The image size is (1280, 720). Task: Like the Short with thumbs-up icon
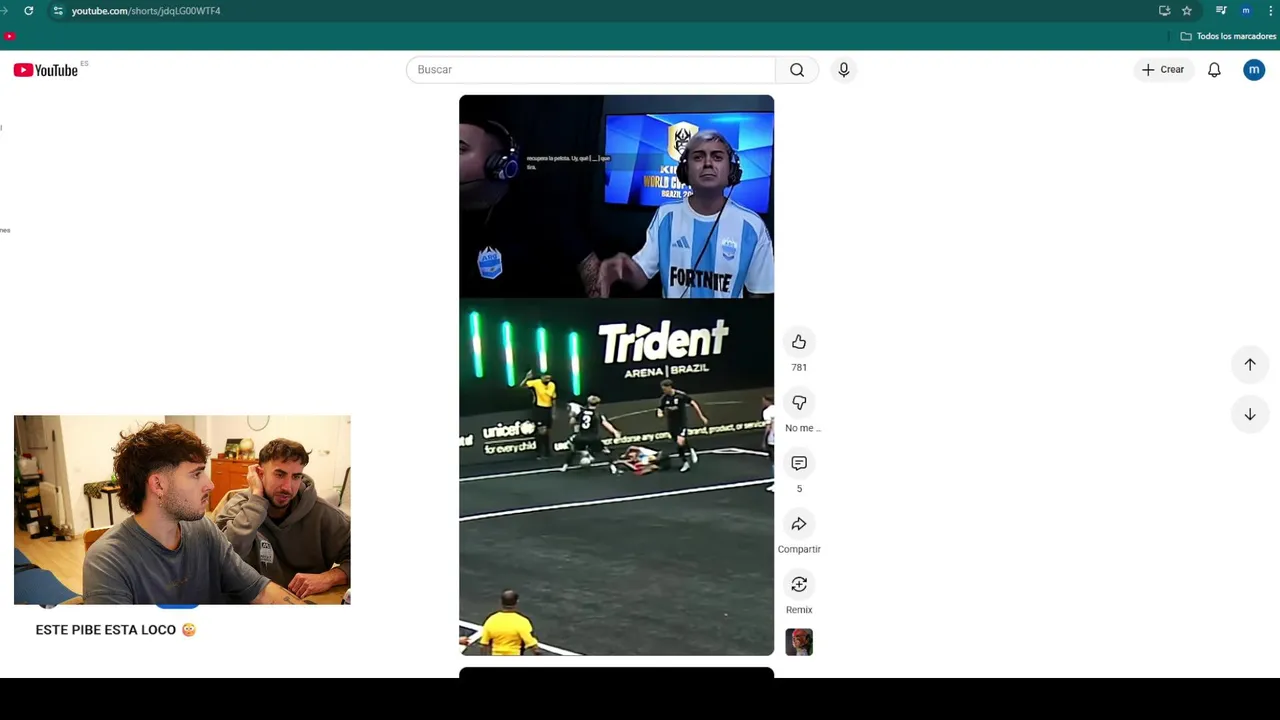pyautogui.click(x=799, y=342)
